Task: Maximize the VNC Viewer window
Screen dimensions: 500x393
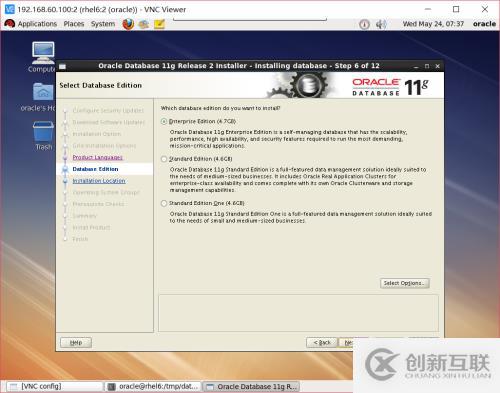Action: point(456,9)
